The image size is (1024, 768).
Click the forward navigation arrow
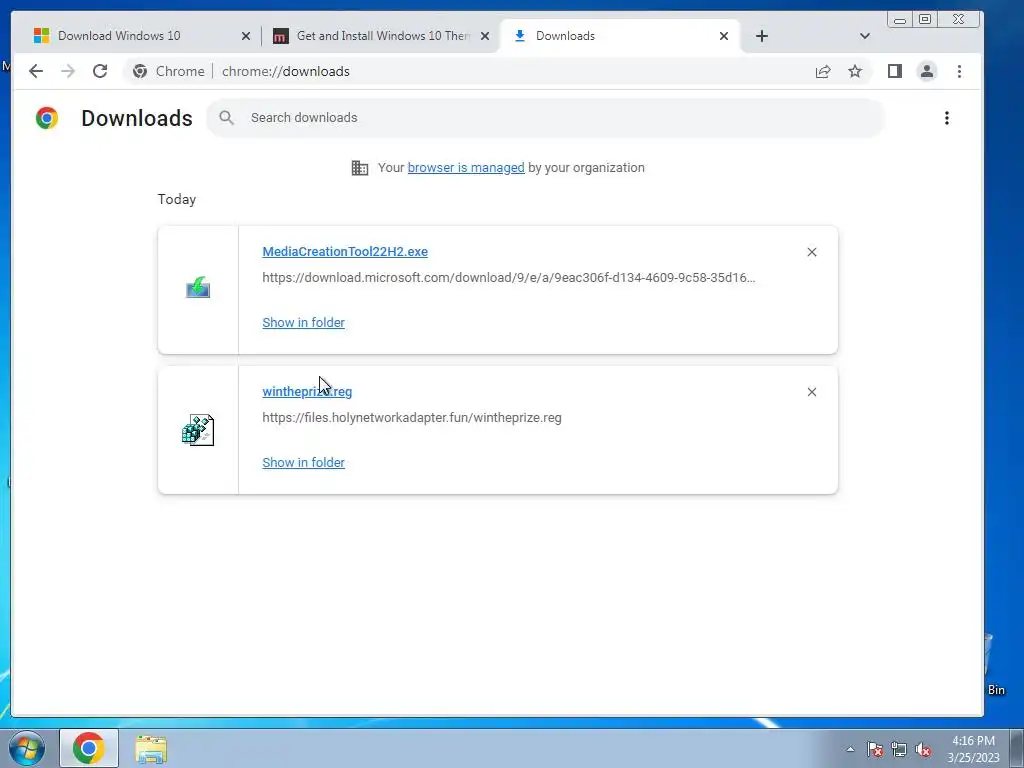(68, 71)
